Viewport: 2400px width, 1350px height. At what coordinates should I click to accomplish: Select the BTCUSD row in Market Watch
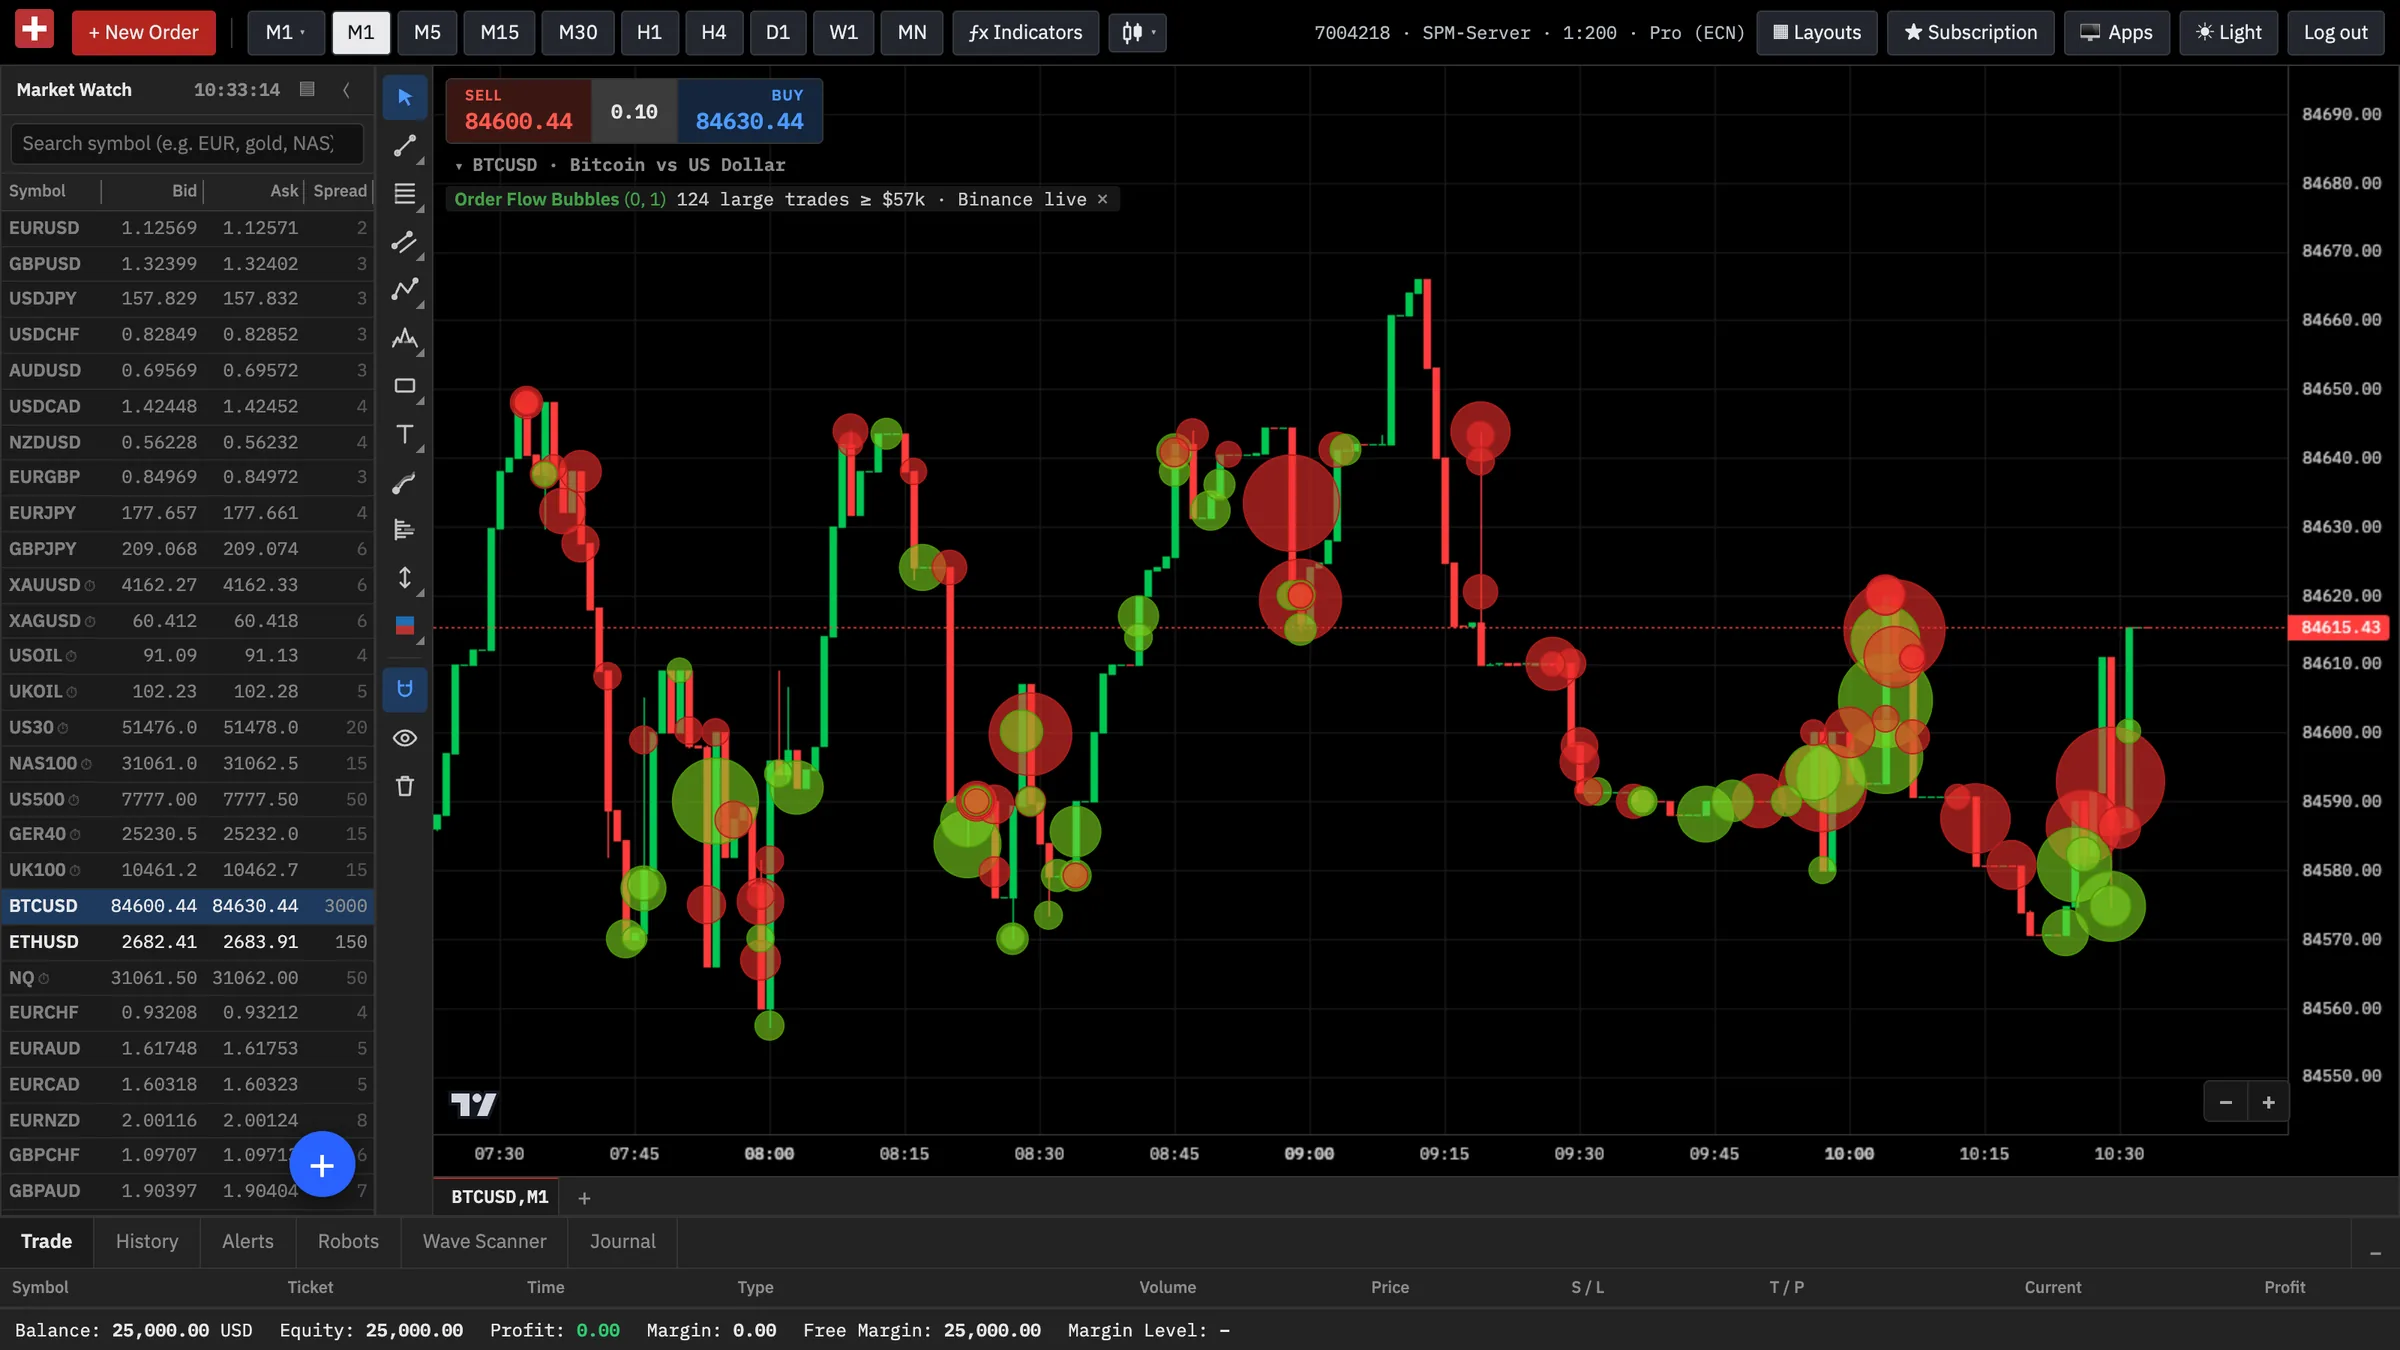coord(187,906)
